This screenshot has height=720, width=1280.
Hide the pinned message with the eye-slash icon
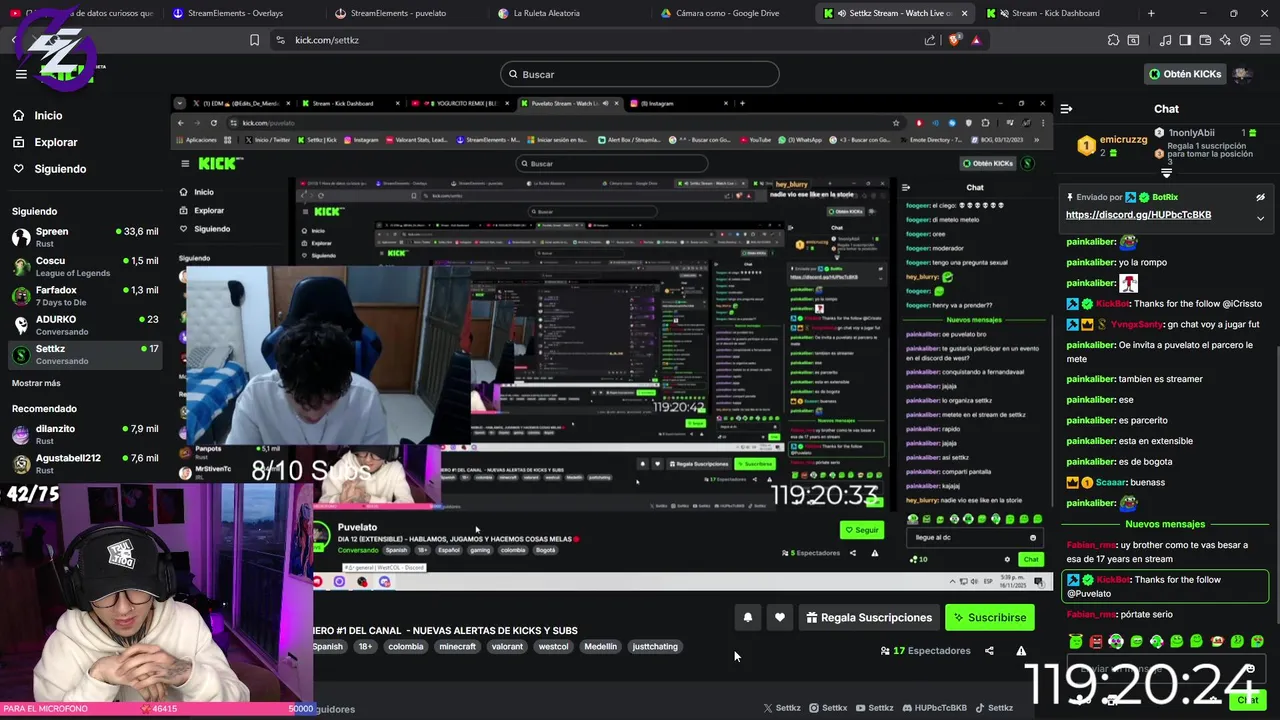pyautogui.click(x=1261, y=197)
